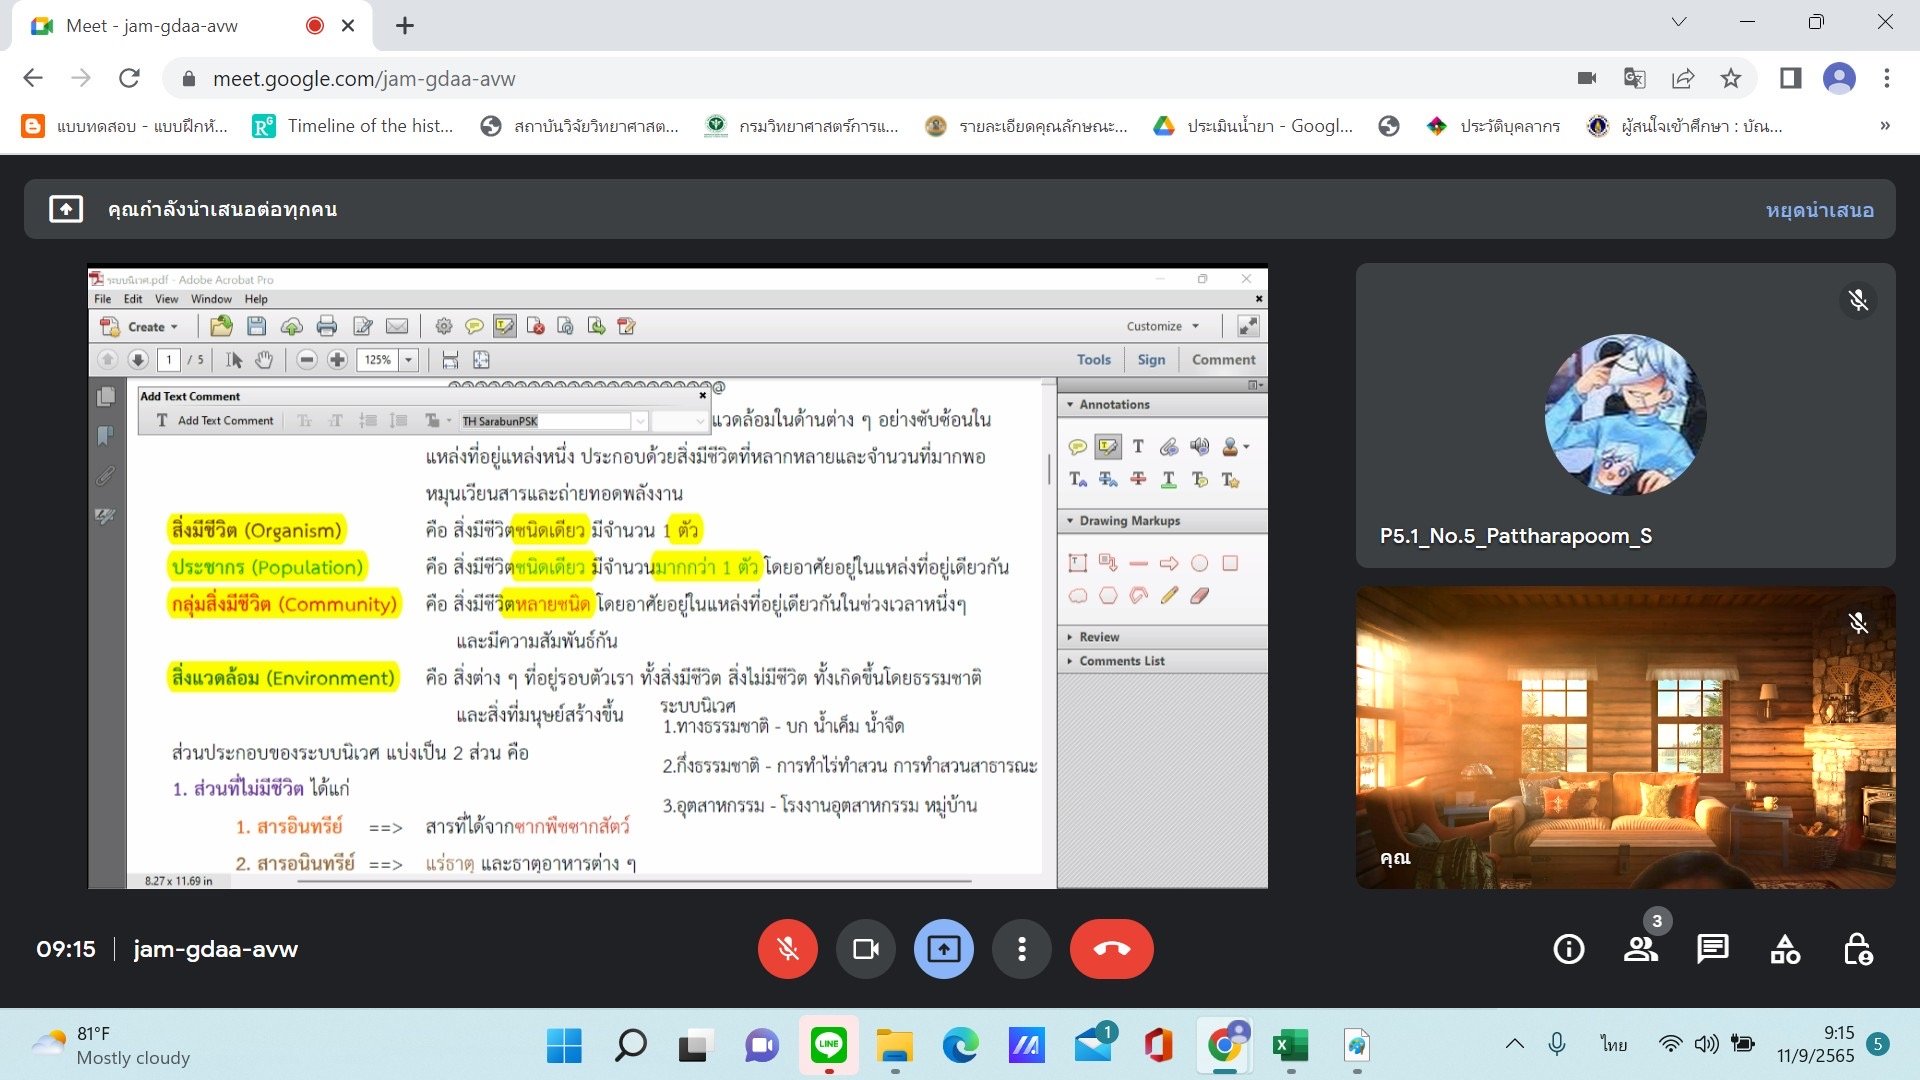Open Acrobat File menu
This screenshot has height=1080, width=1920.
click(103, 299)
